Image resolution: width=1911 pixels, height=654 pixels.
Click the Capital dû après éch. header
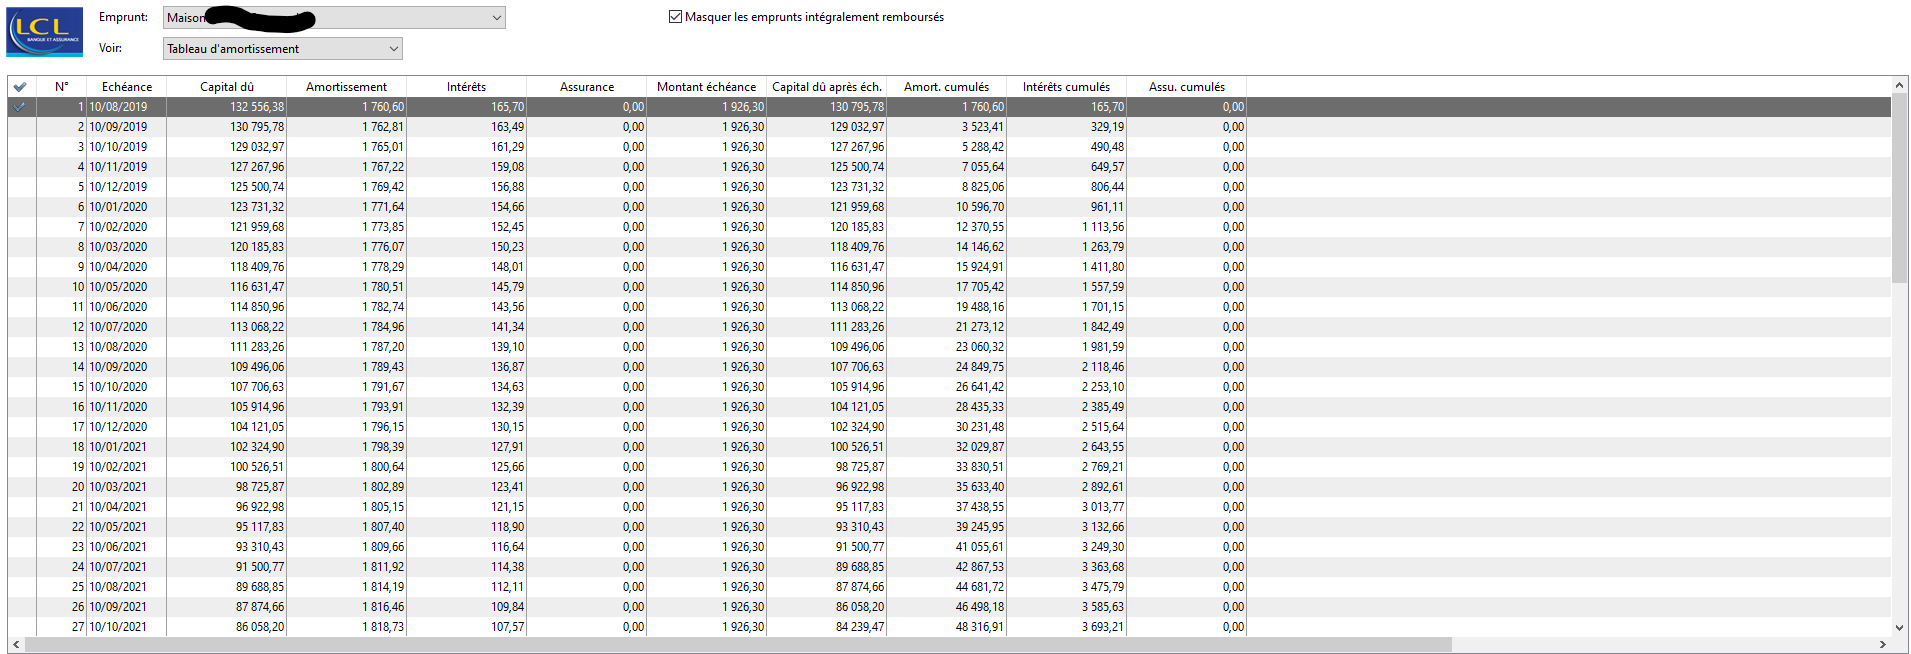click(827, 87)
